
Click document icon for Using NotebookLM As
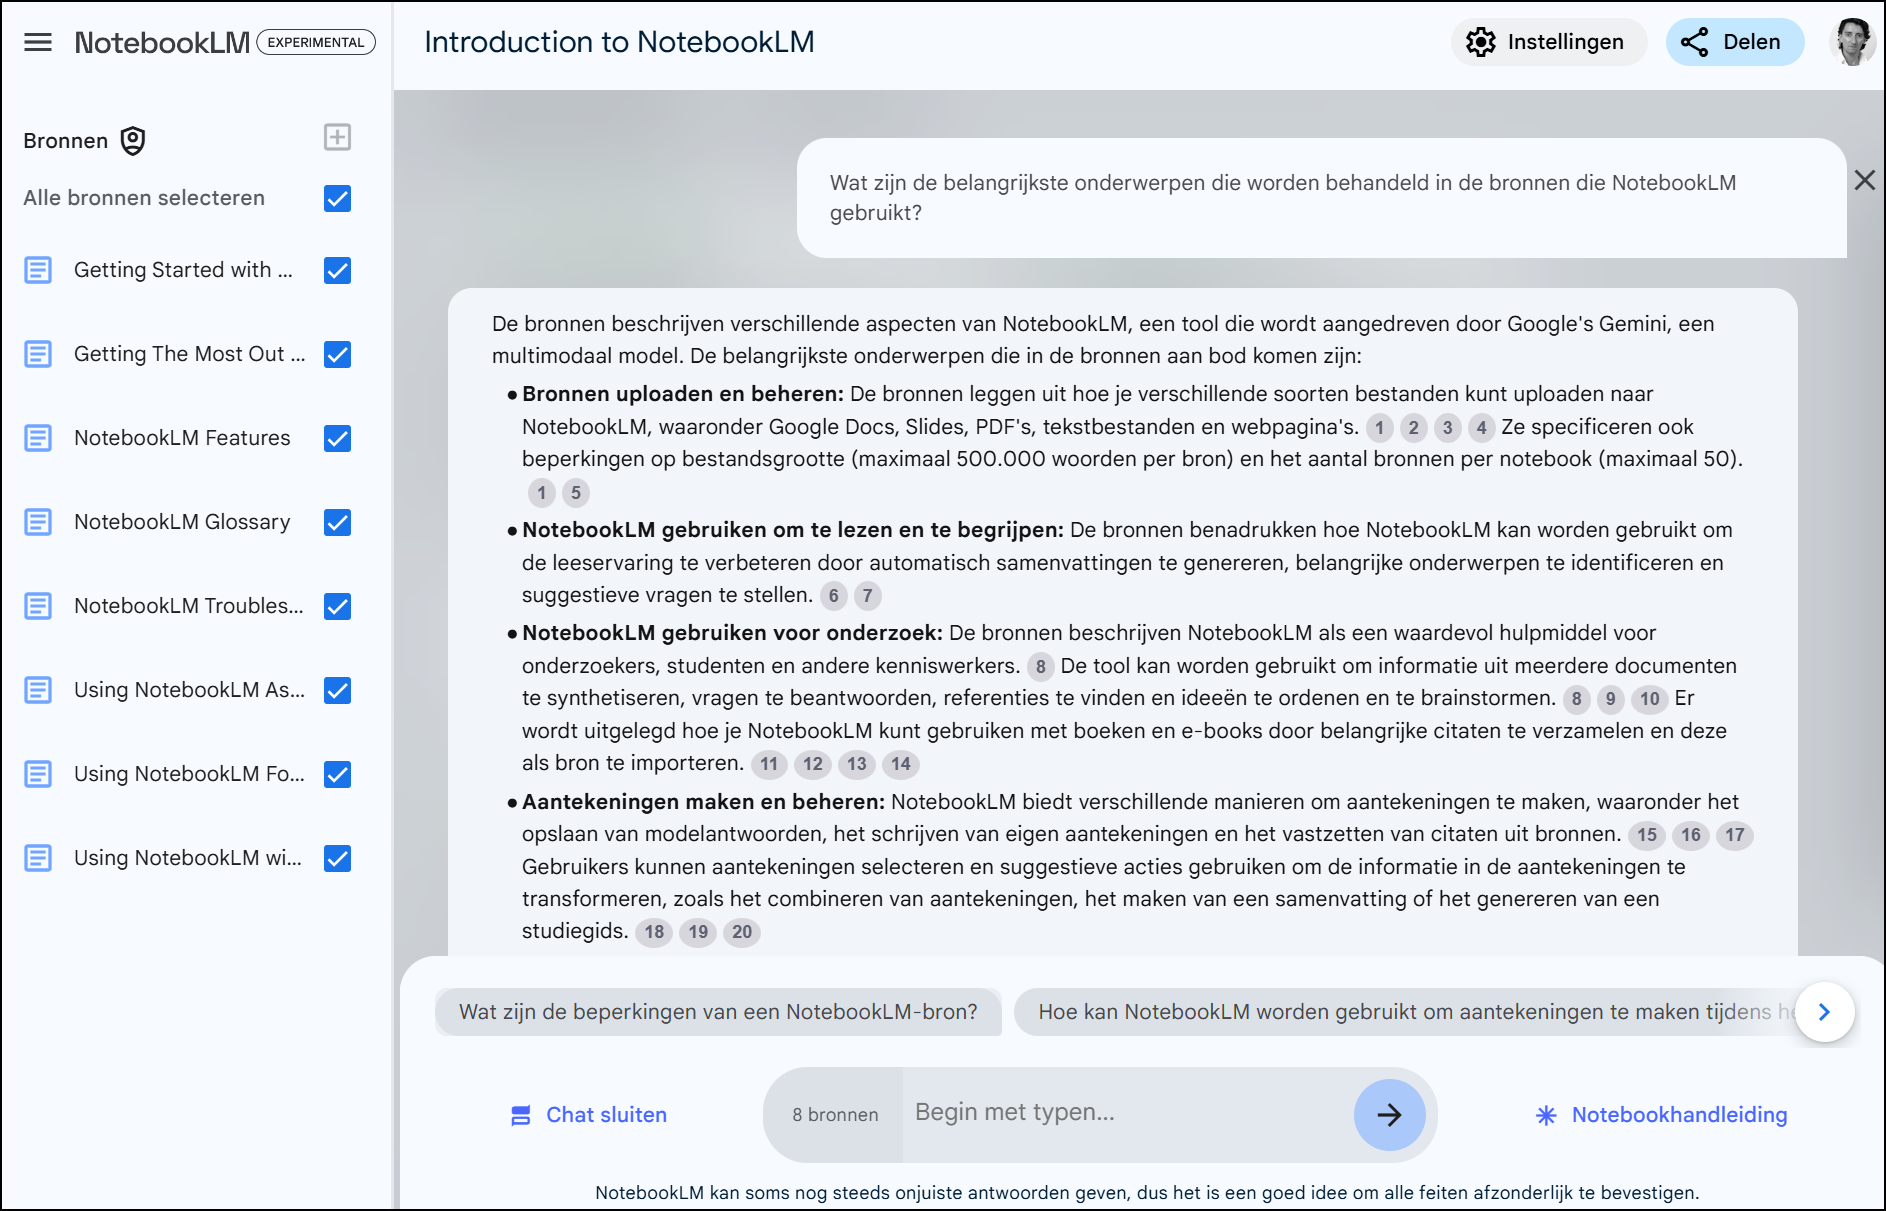pyautogui.click(x=38, y=690)
